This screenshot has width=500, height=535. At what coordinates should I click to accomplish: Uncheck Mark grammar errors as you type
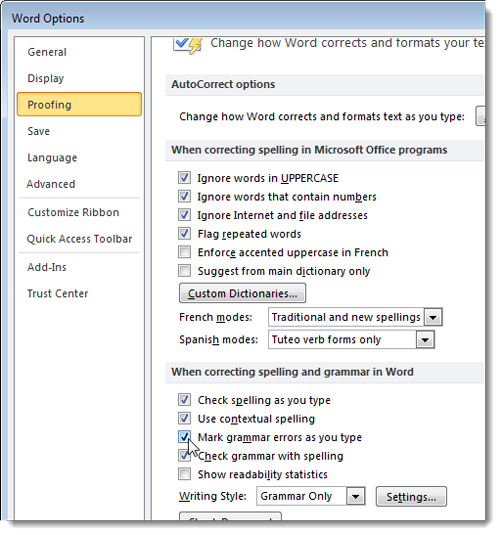tap(184, 437)
